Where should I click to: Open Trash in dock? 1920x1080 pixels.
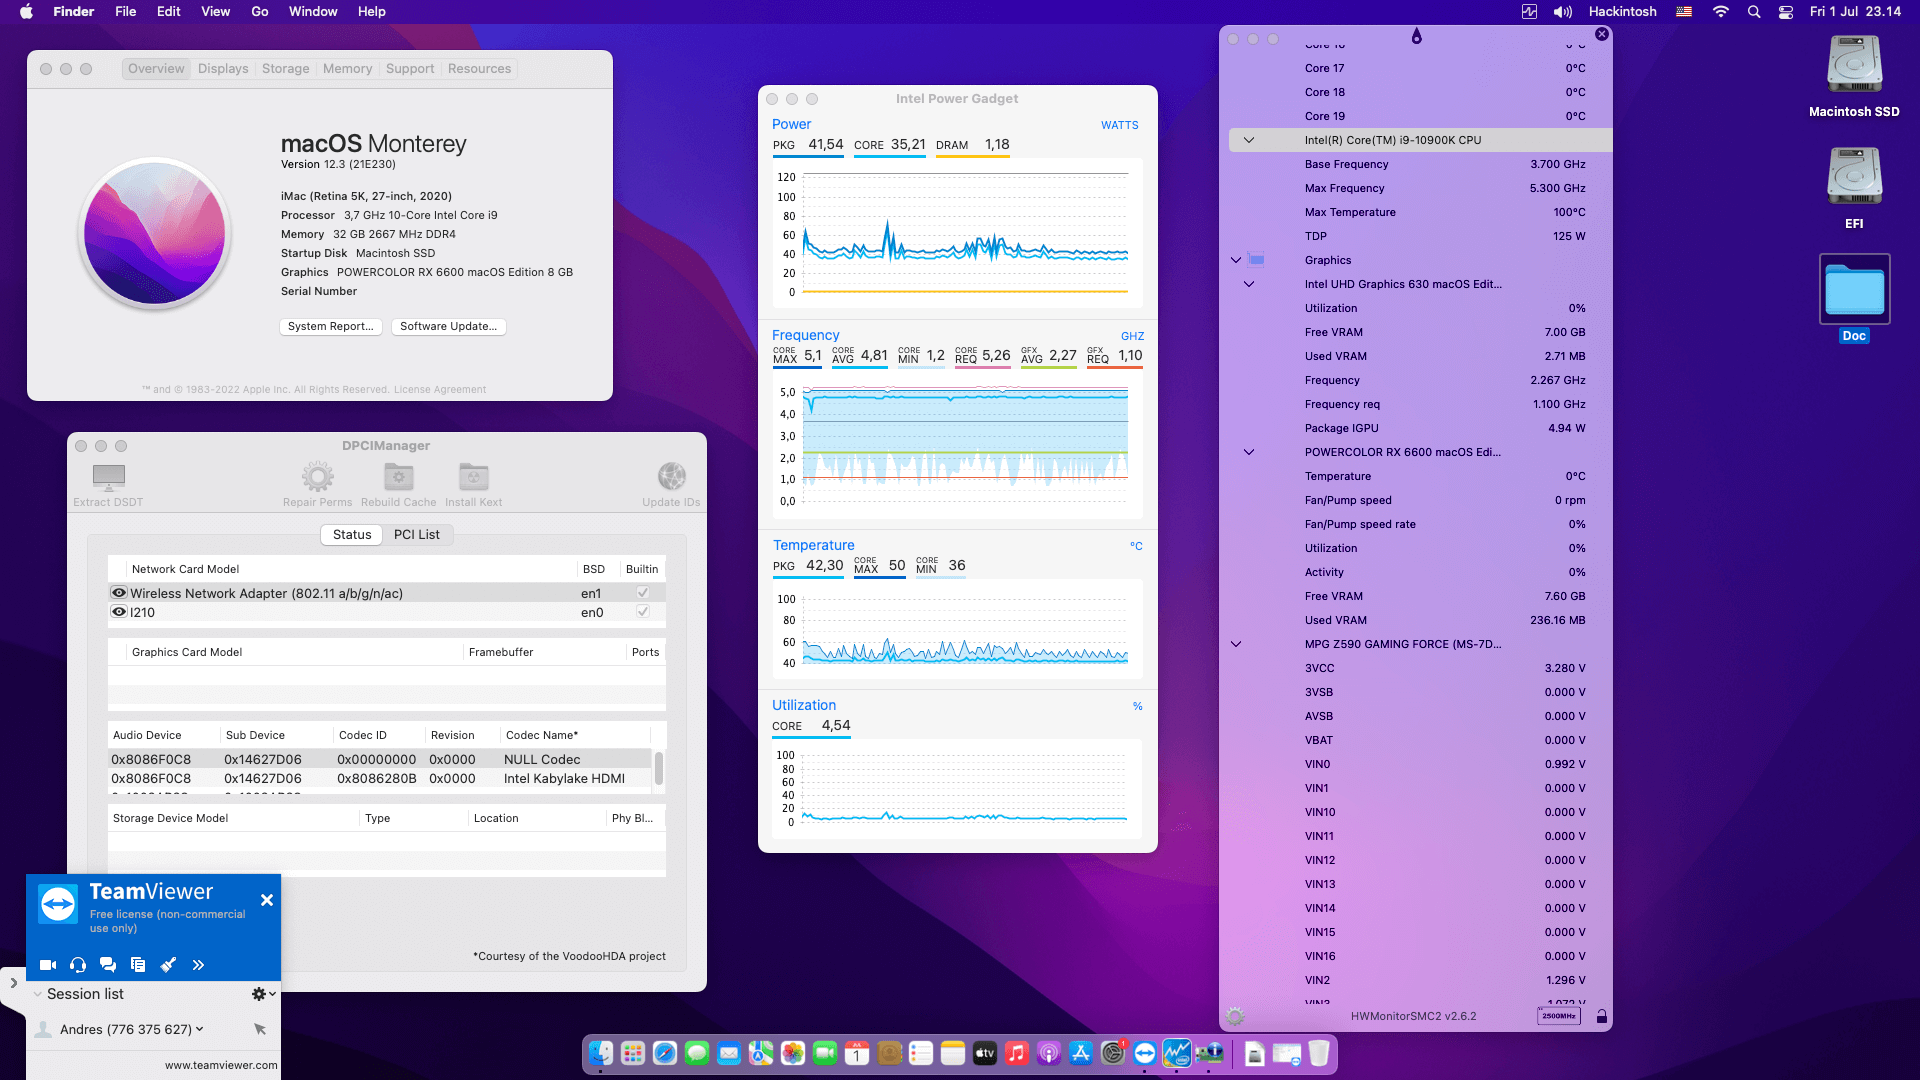(1319, 1053)
